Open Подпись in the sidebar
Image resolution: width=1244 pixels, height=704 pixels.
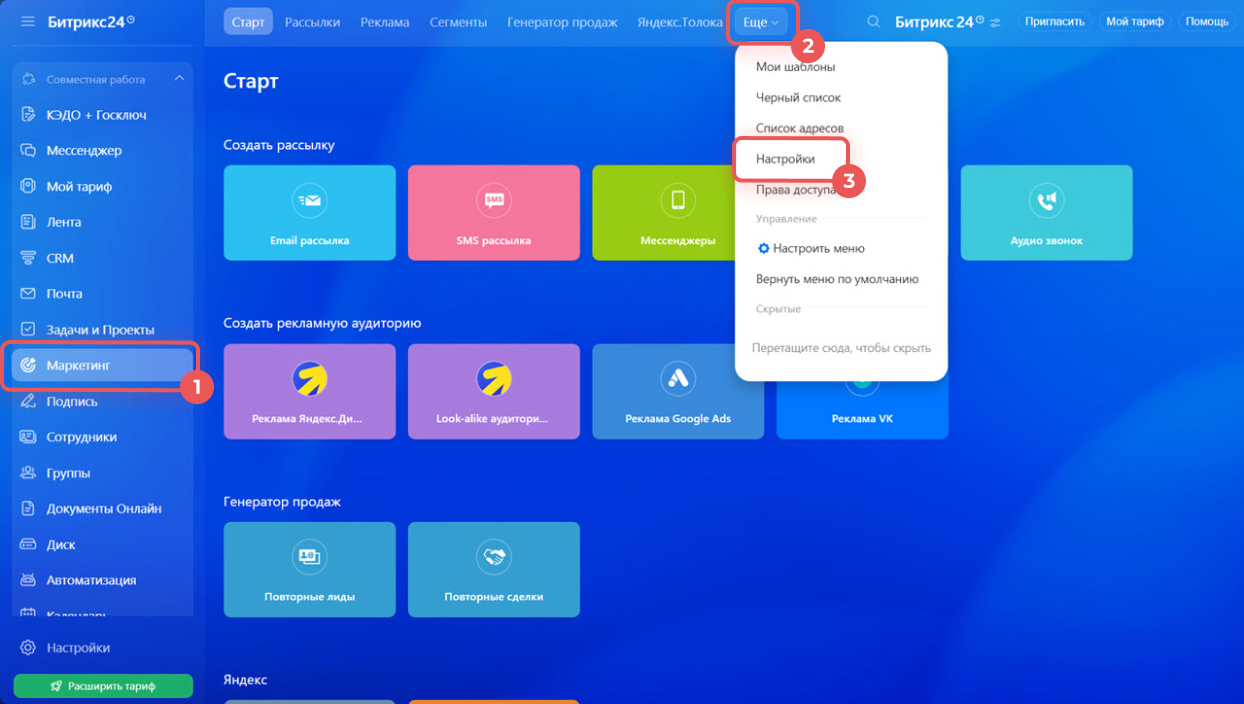coord(102,401)
